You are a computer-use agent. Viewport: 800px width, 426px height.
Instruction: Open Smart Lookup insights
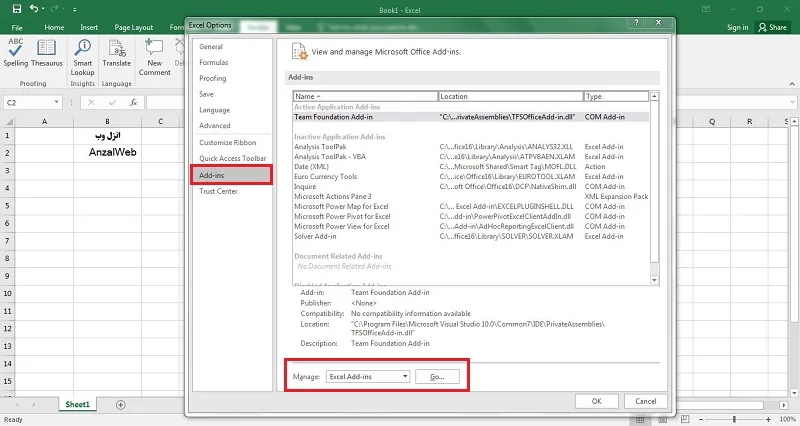[82, 58]
